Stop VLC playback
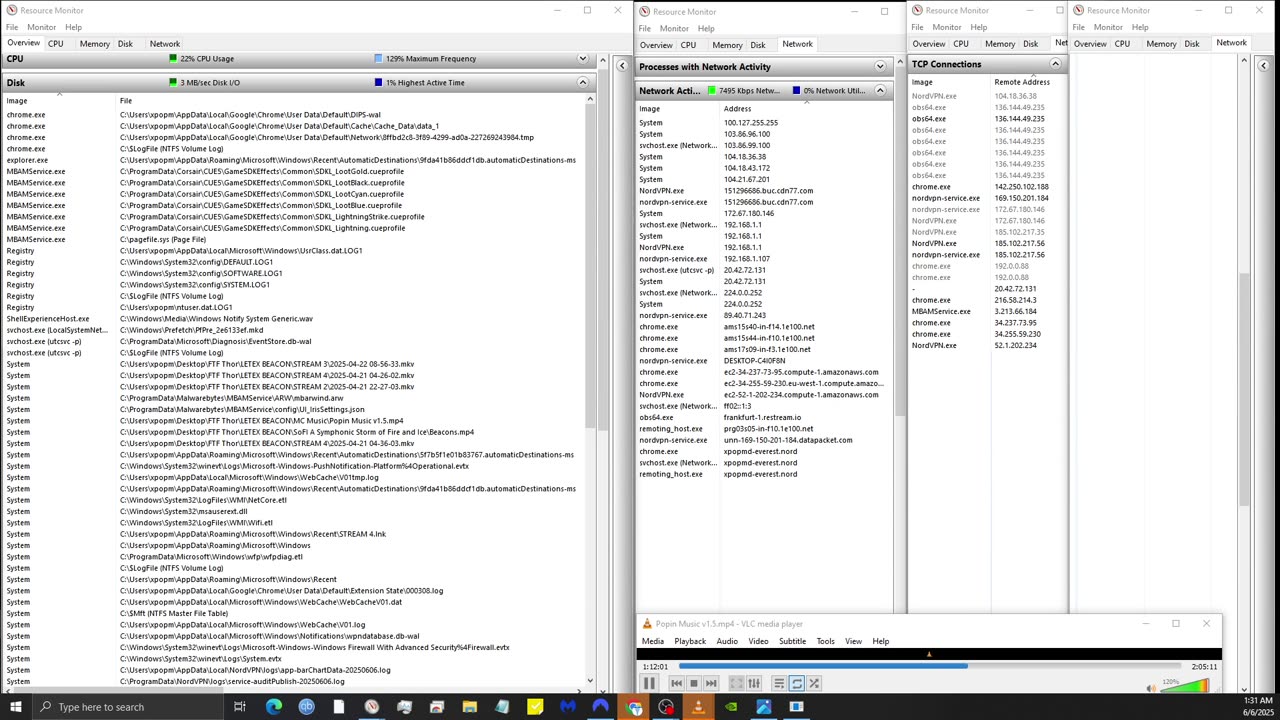This screenshot has height=720, width=1280. [693, 683]
